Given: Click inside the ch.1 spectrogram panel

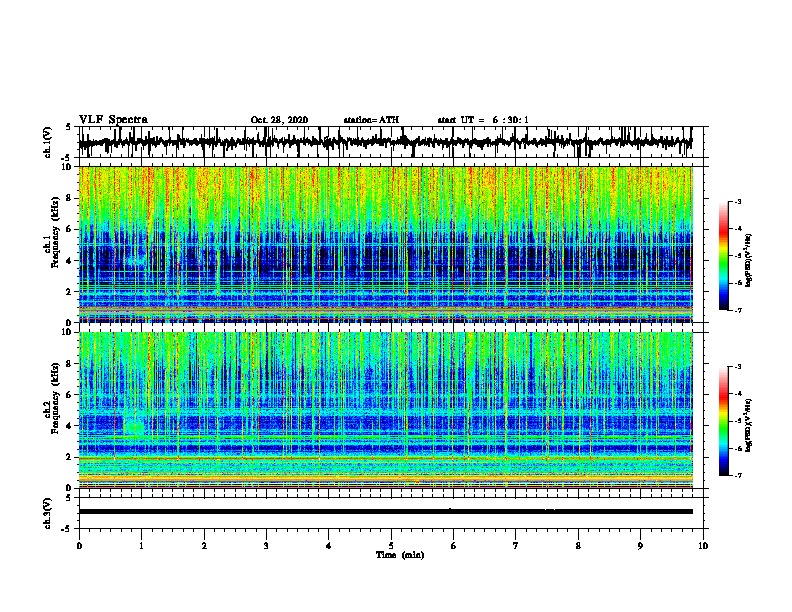Looking at the screenshot, I should 386,244.
